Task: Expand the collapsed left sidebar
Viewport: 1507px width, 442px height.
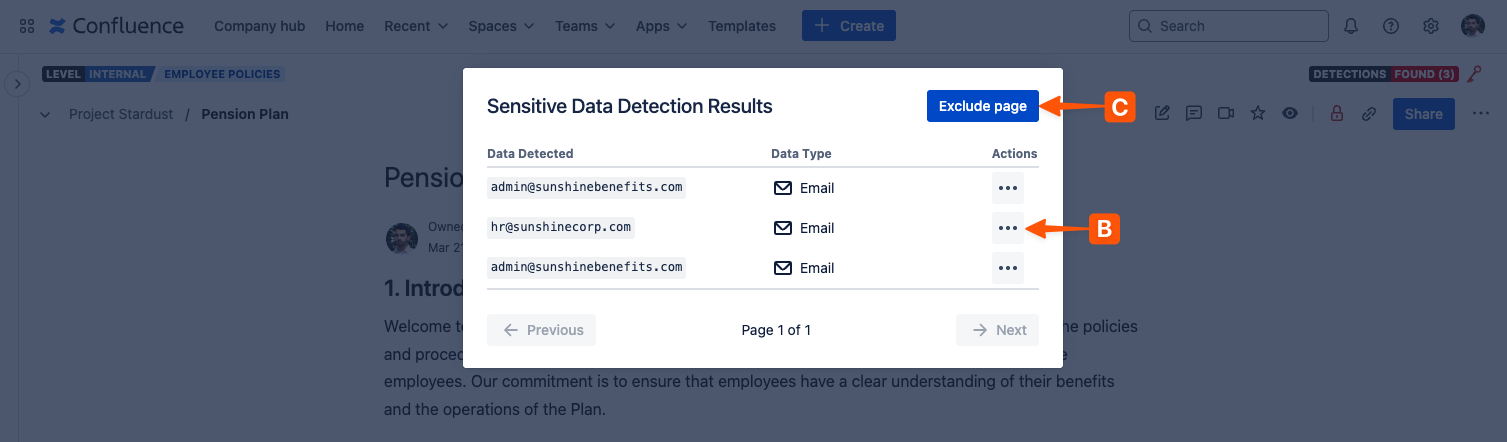Action: (x=17, y=84)
